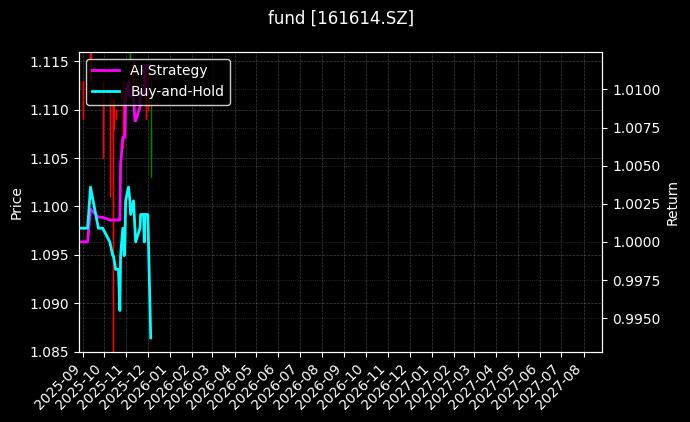Click the lowest point of the cyan Buy-and-Hold line
Screen dimensions: 690x422
pyautogui.click(x=150, y=338)
